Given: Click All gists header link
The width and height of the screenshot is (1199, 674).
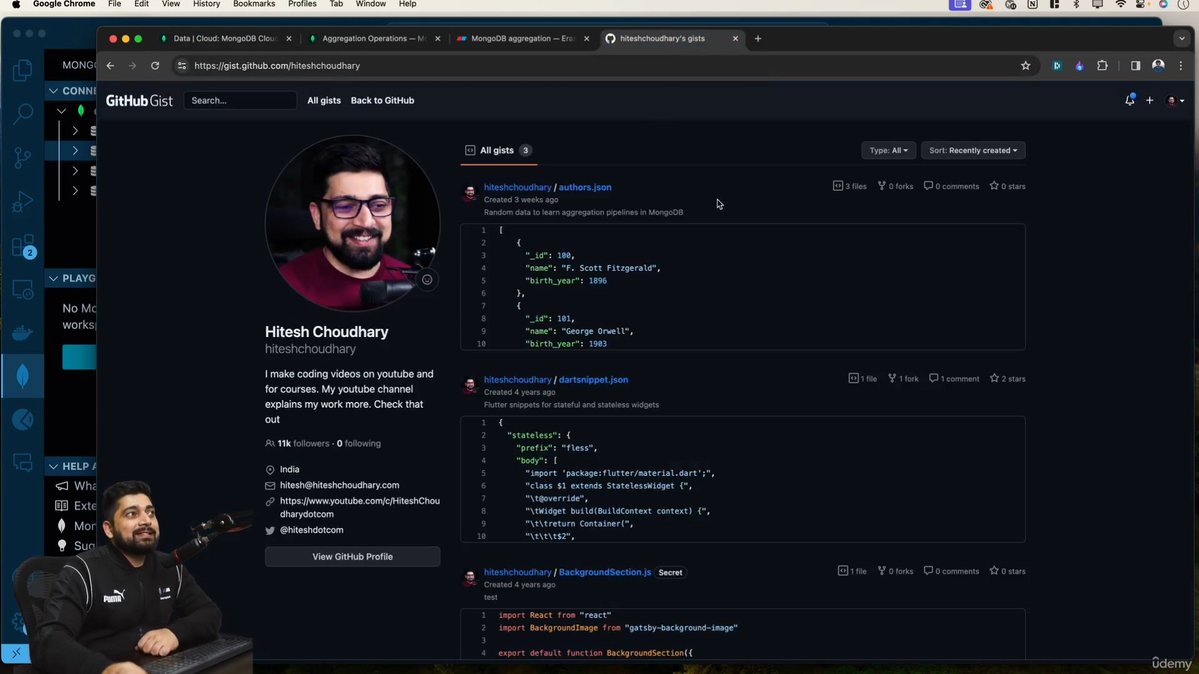Looking at the screenshot, I should [x=324, y=100].
